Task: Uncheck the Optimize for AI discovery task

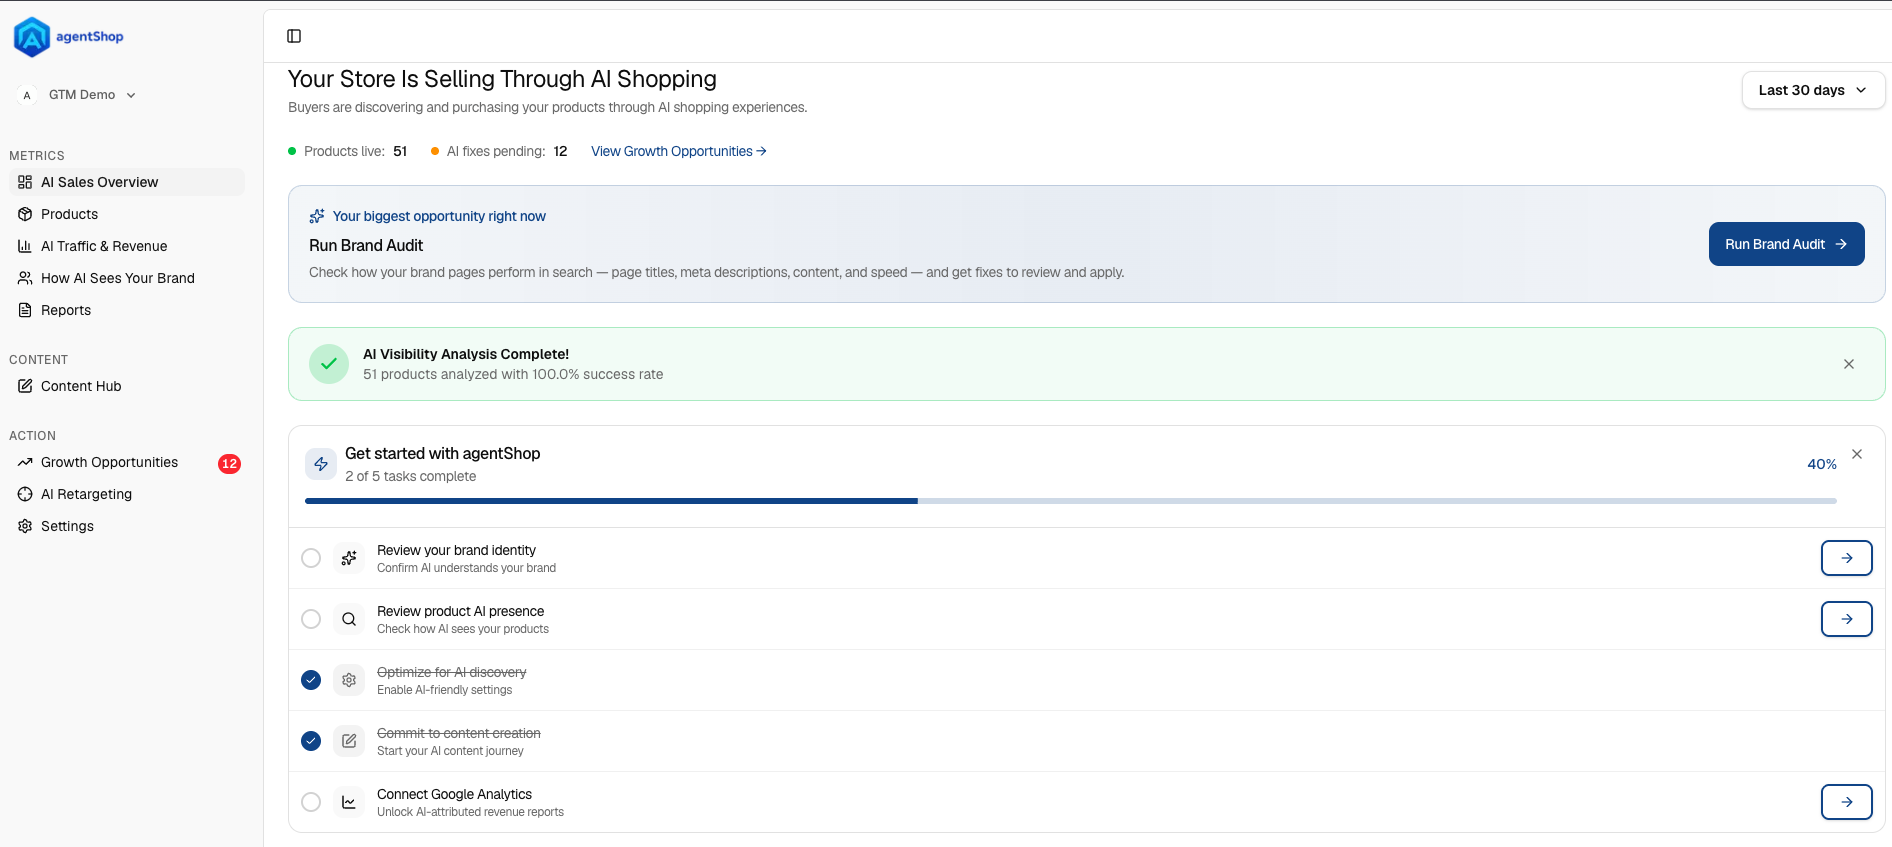Action: [x=311, y=680]
